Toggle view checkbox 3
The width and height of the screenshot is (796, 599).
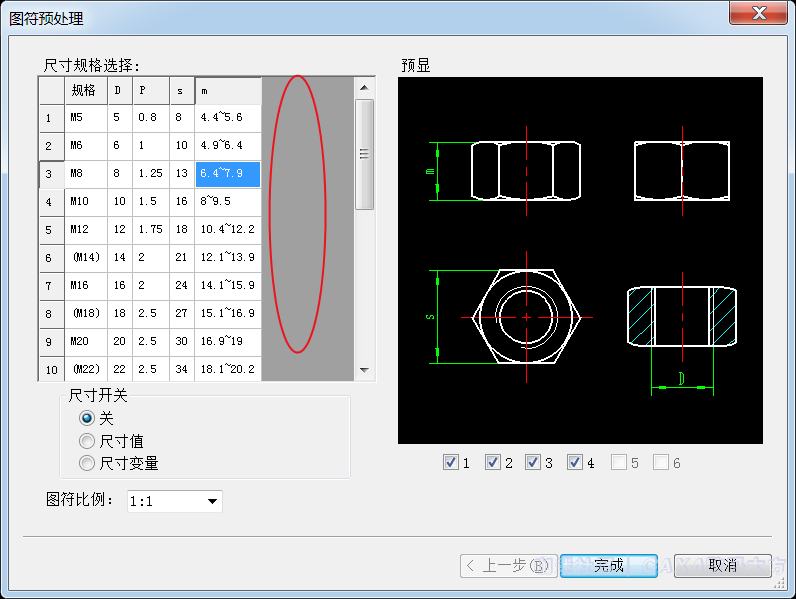coord(534,462)
